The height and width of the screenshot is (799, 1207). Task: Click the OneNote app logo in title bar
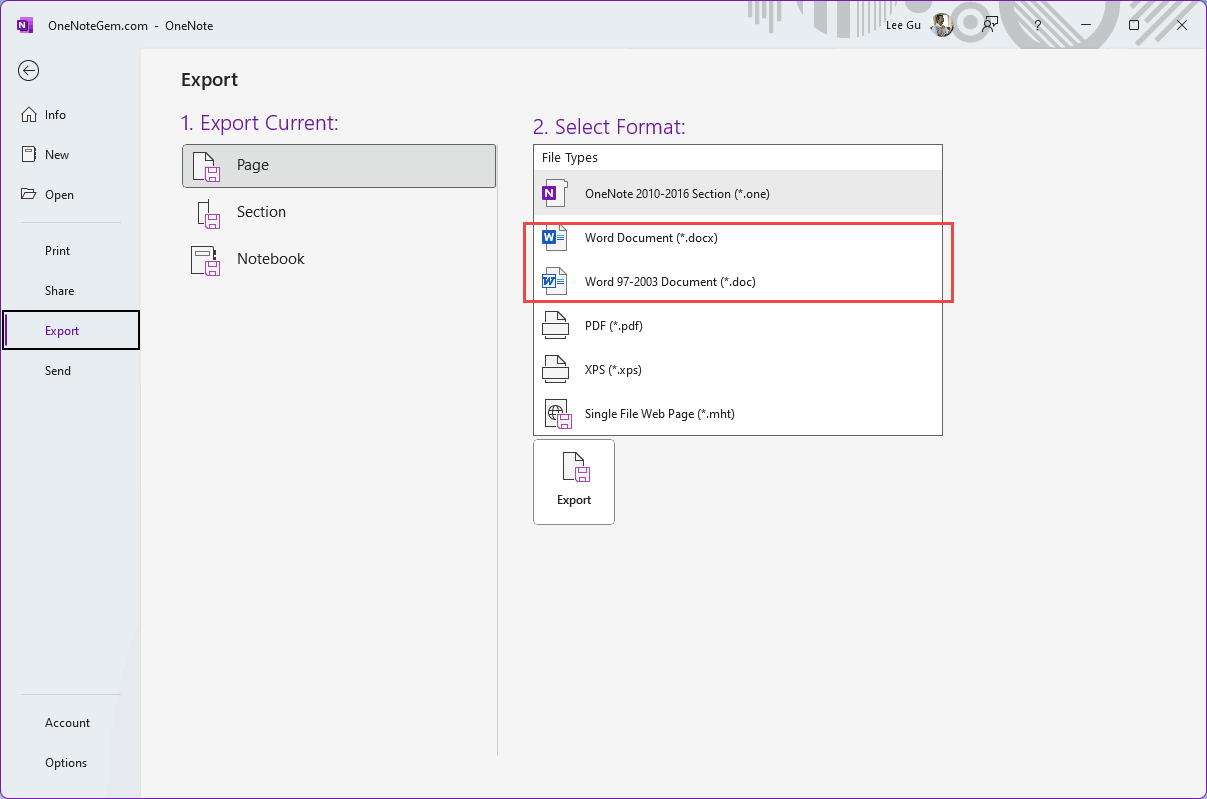point(26,25)
